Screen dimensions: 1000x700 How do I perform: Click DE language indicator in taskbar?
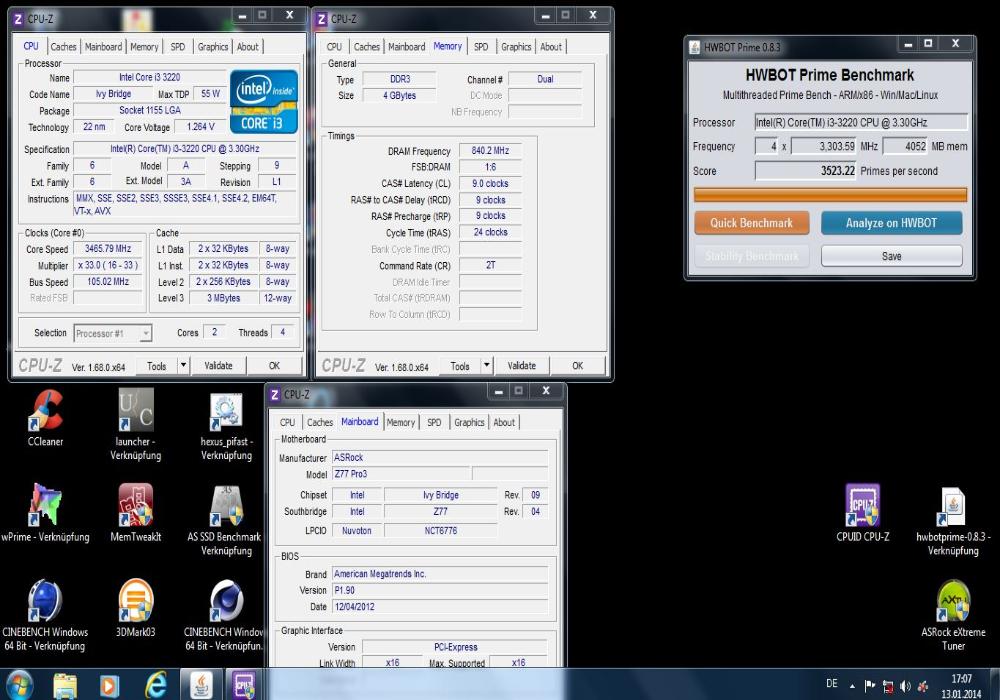click(x=832, y=683)
